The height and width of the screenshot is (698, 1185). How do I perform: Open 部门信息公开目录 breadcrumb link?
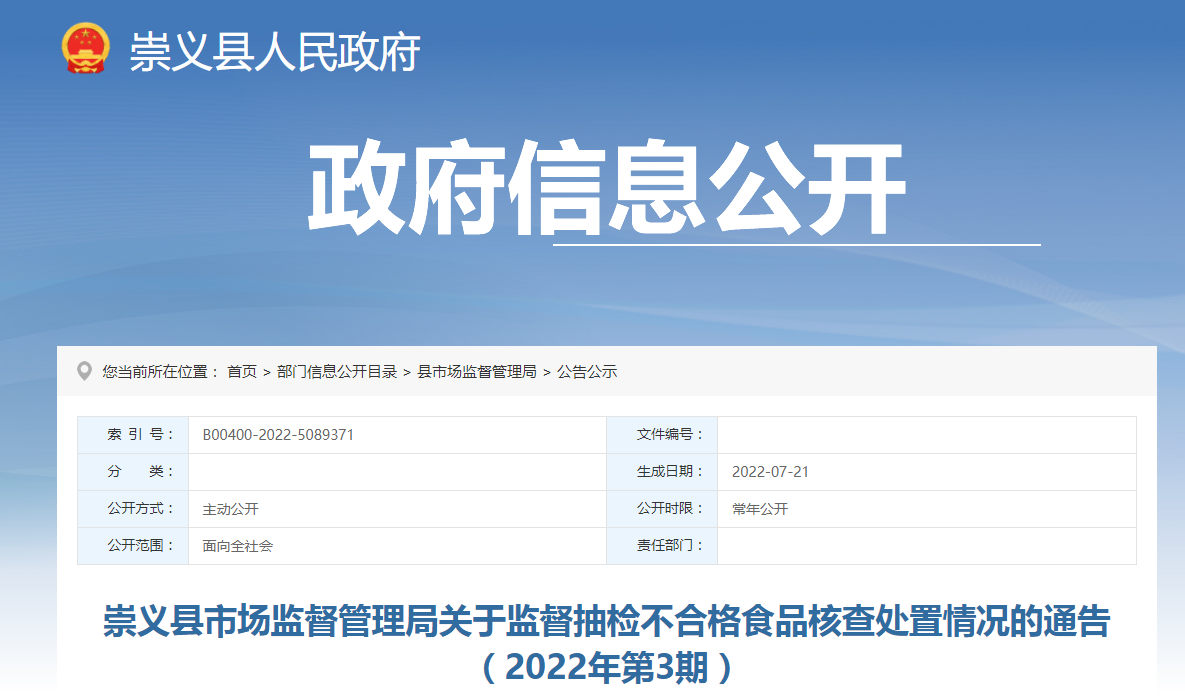click(337, 372)
